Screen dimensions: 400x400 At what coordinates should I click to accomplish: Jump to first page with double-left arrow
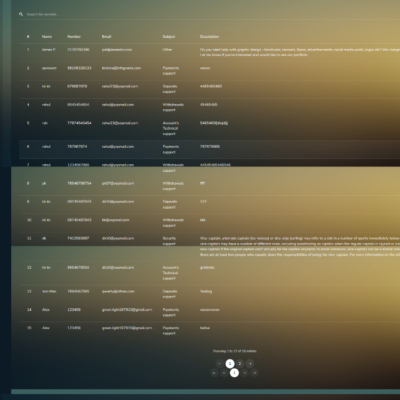(x=214, y=373)
